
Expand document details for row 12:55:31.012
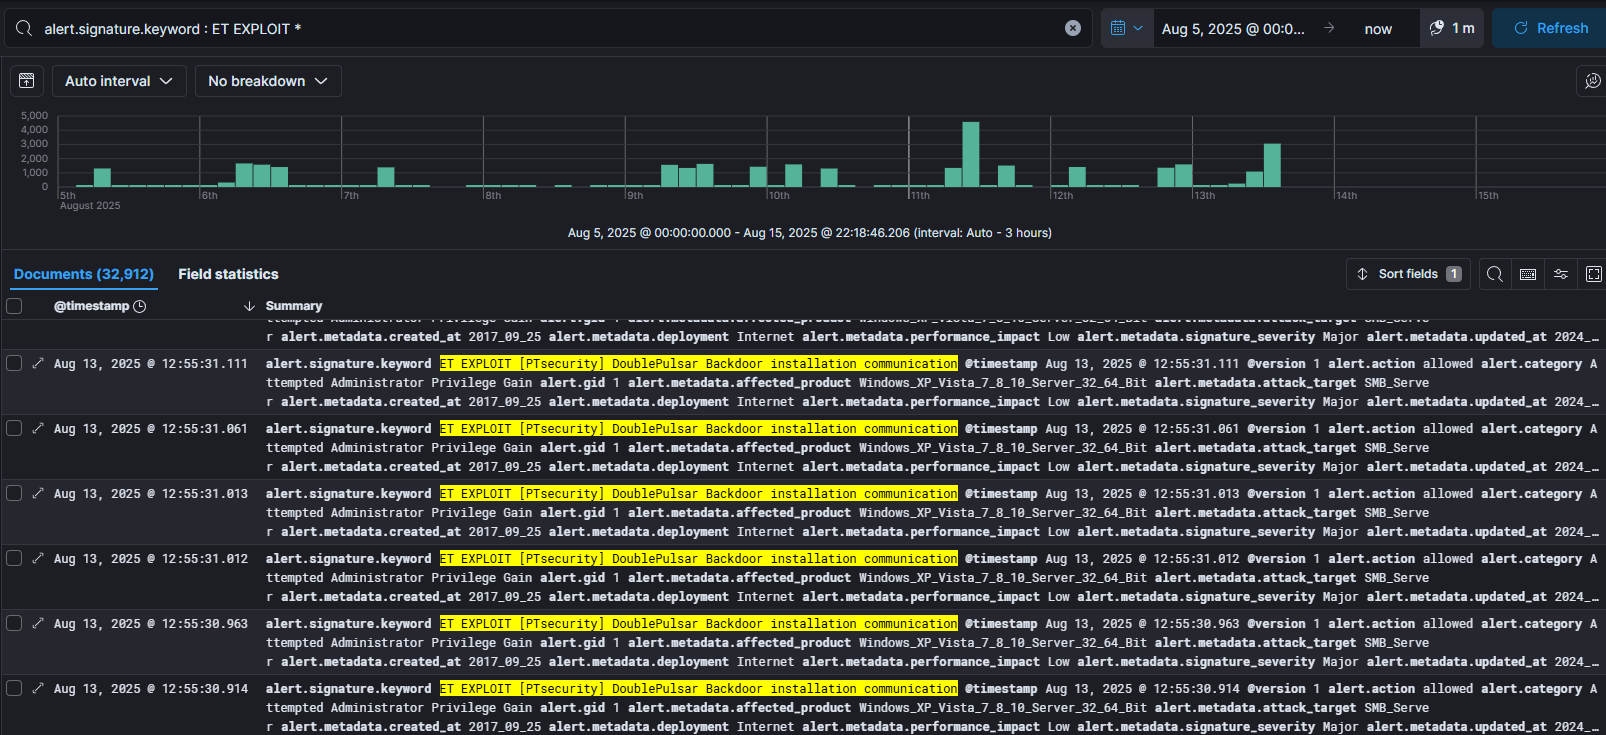[38, 558]
